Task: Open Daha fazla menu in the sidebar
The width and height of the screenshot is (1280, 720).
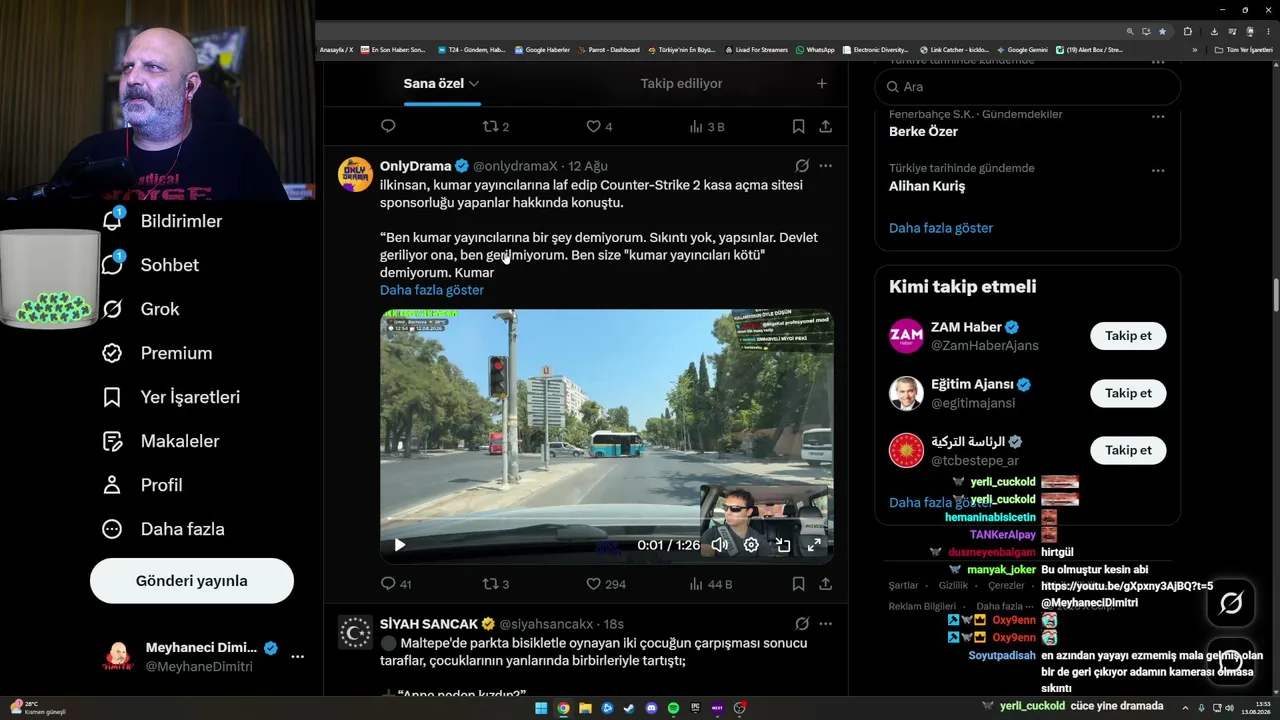Action: click(x=163, y=529)
